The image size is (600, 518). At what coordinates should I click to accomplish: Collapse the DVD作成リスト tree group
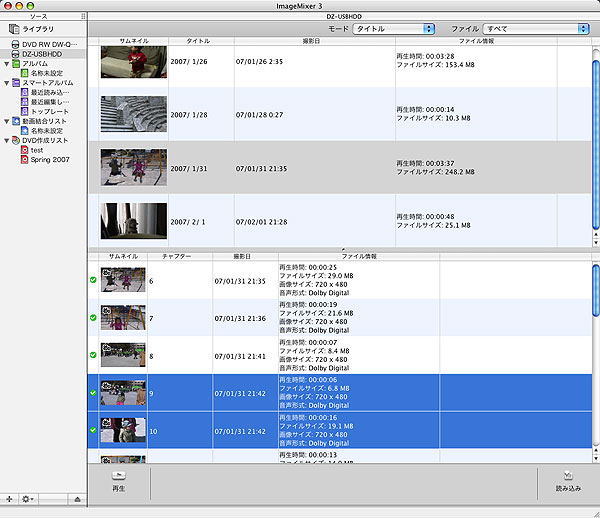pyautogui.click(x=6, y=140)
